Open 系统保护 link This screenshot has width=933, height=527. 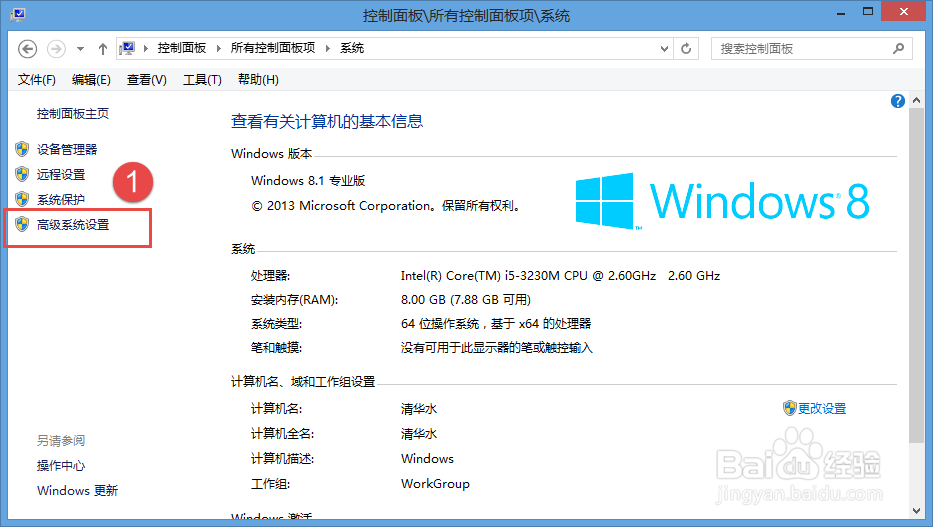click(x=61, y=199)
